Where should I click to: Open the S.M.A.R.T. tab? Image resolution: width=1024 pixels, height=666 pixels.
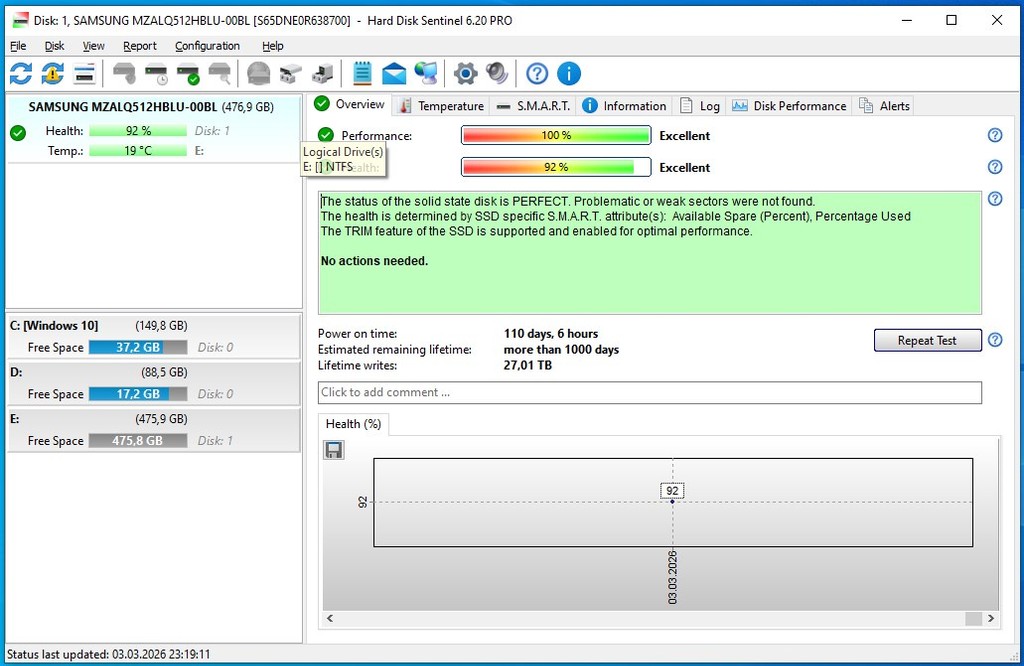pos(534,106)
